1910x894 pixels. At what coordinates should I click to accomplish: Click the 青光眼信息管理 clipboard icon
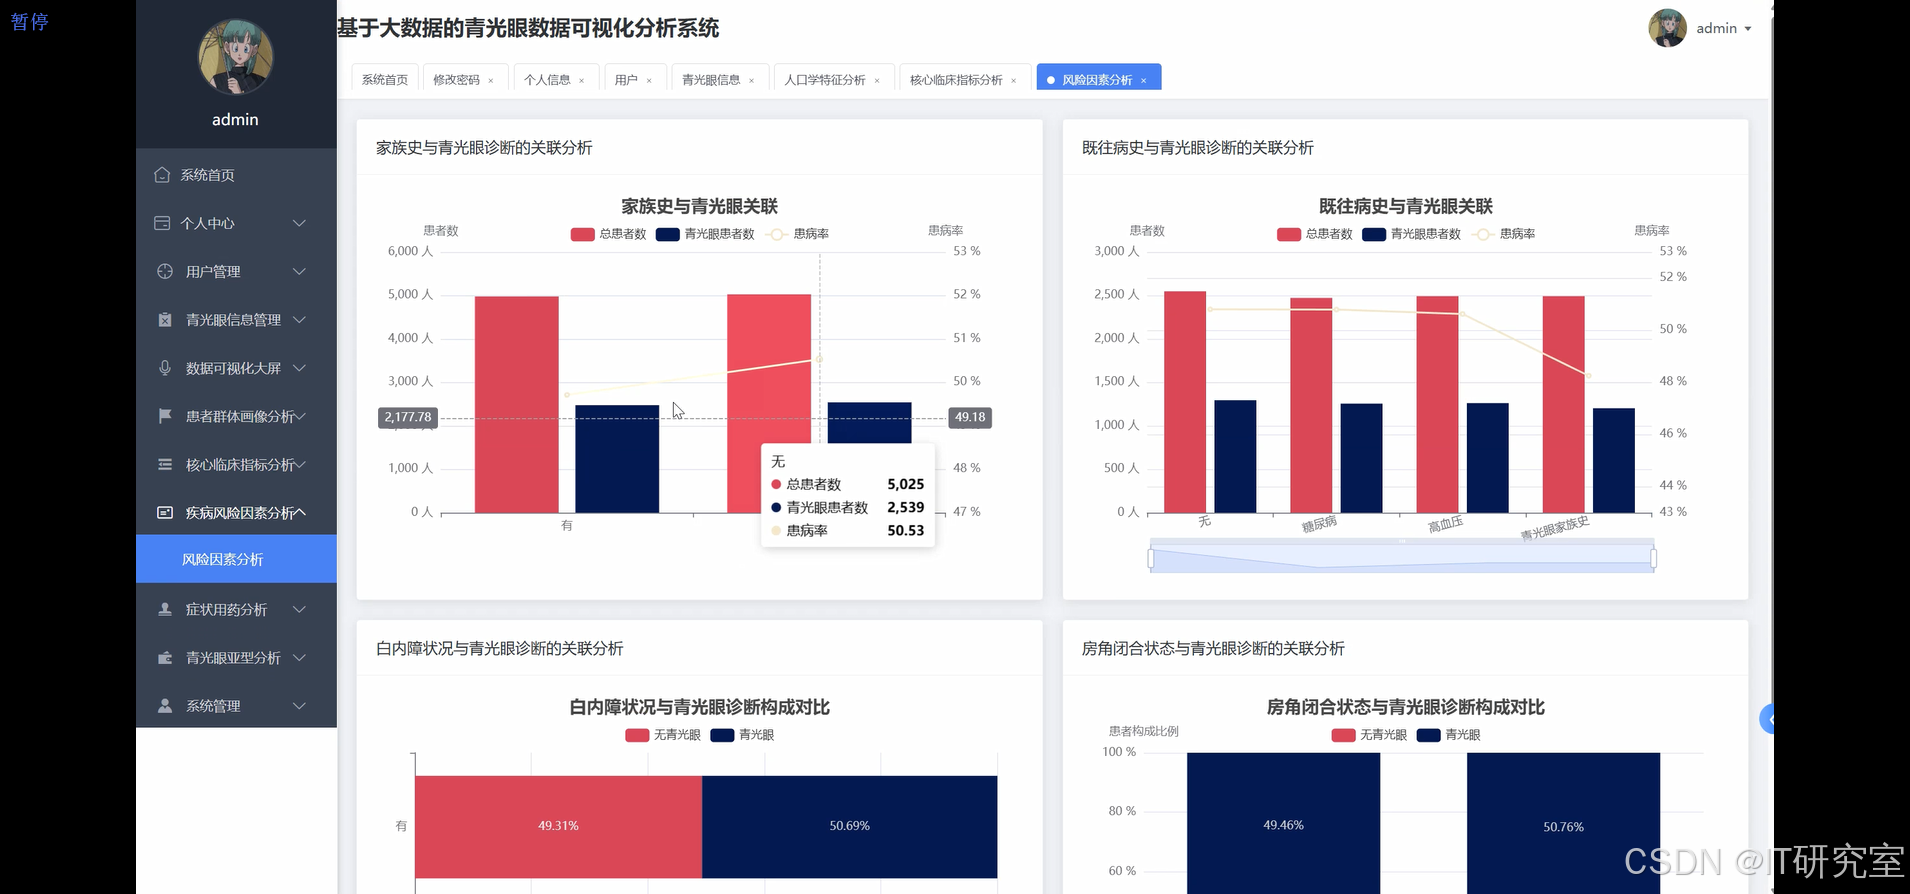point(165,320)
